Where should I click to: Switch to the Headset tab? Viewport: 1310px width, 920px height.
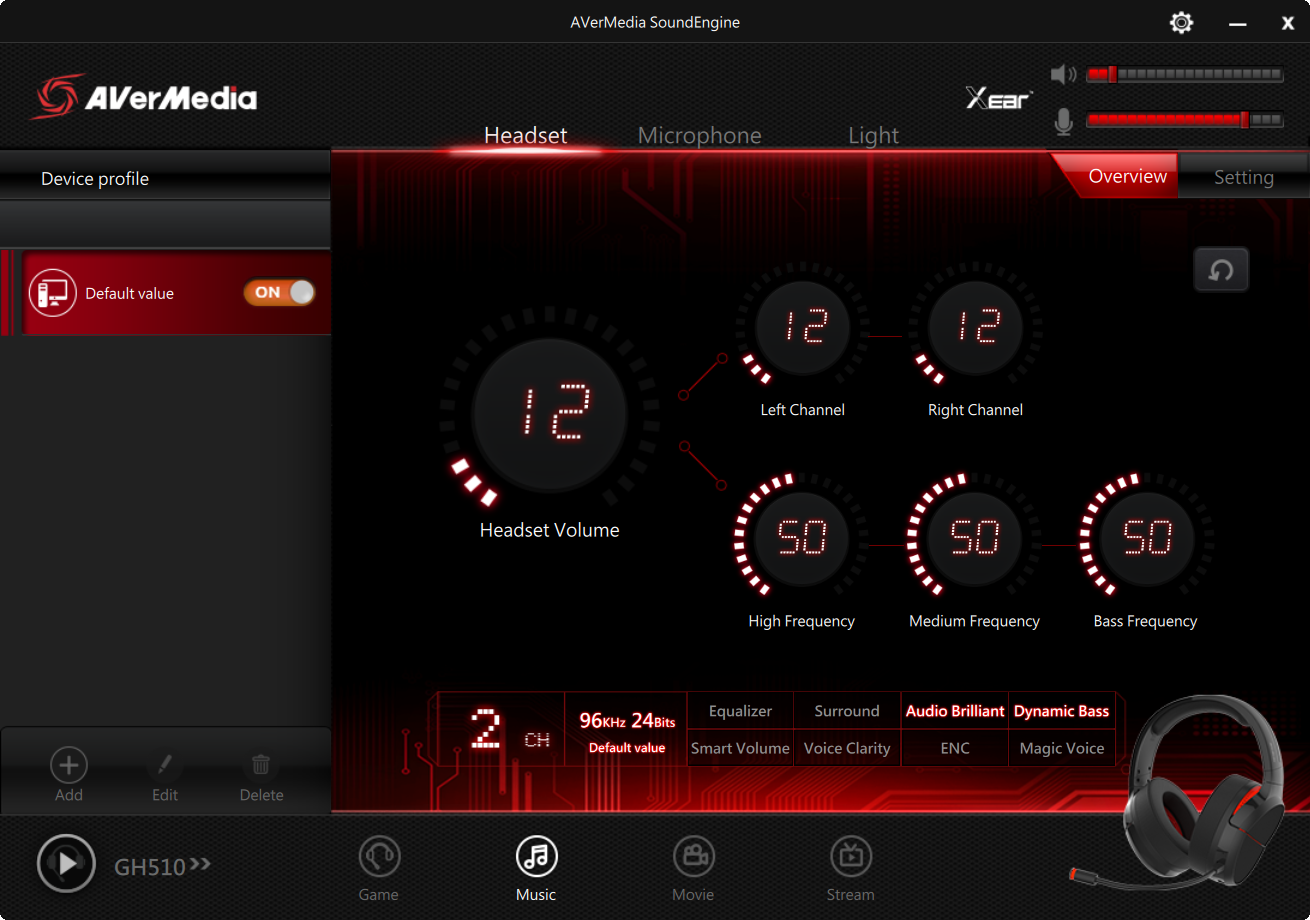pyautogui.click(x=526, y=135)
